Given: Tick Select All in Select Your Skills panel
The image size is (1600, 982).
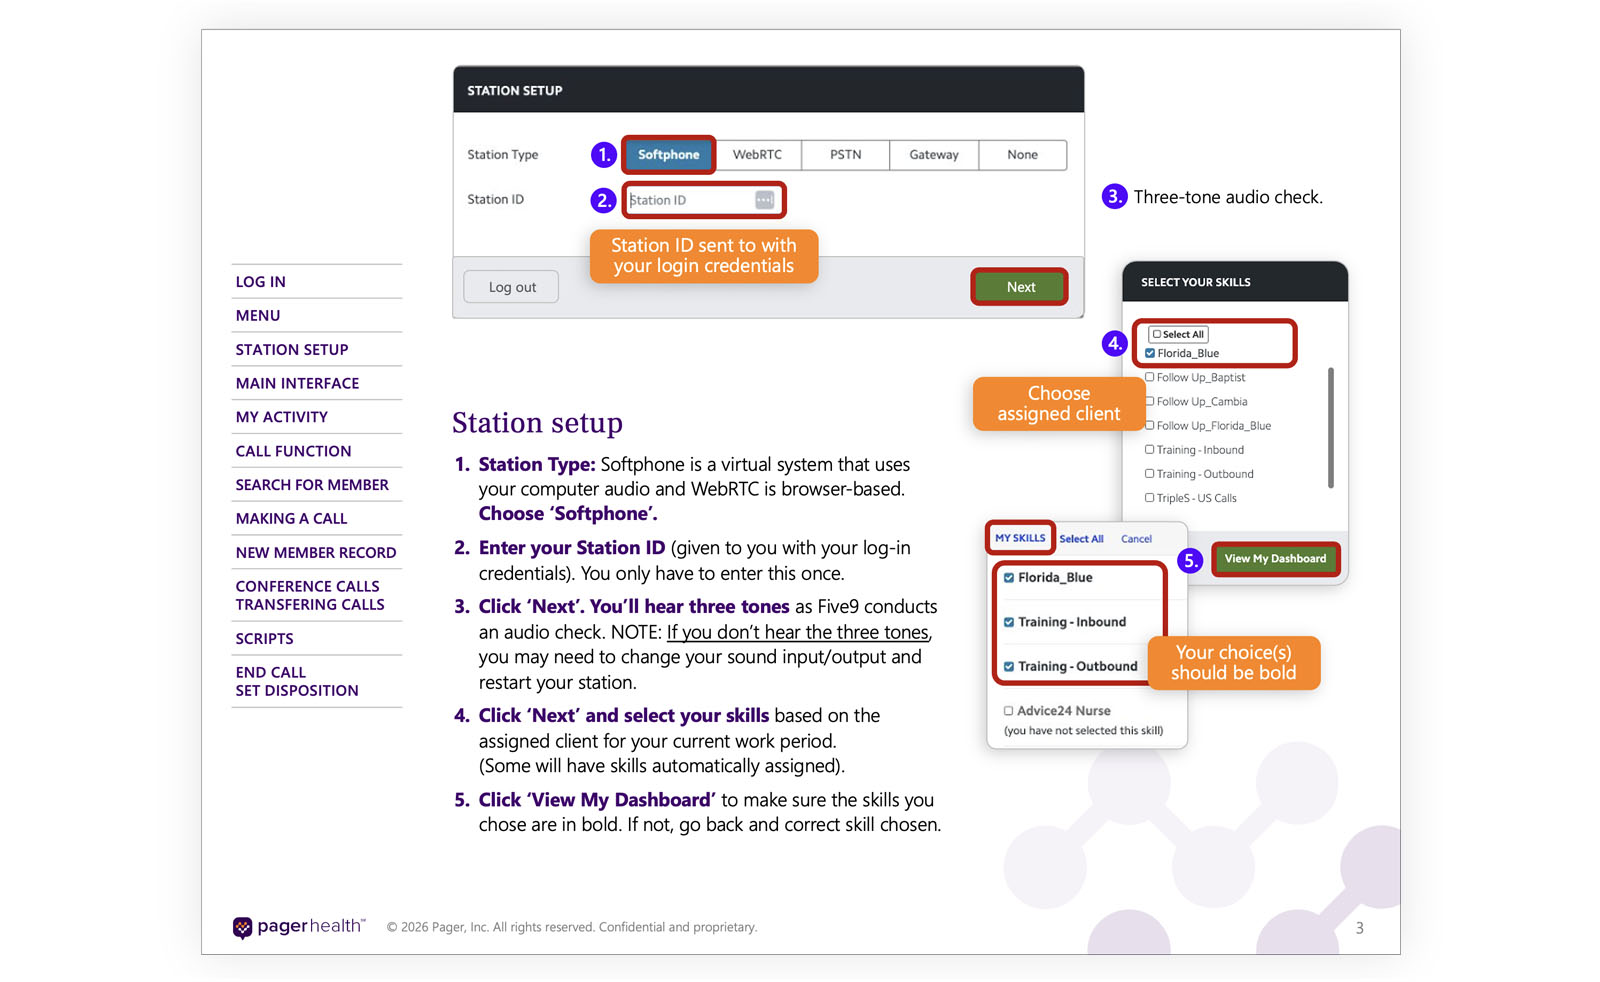Looking at the screenshot, I should 1156,335.
